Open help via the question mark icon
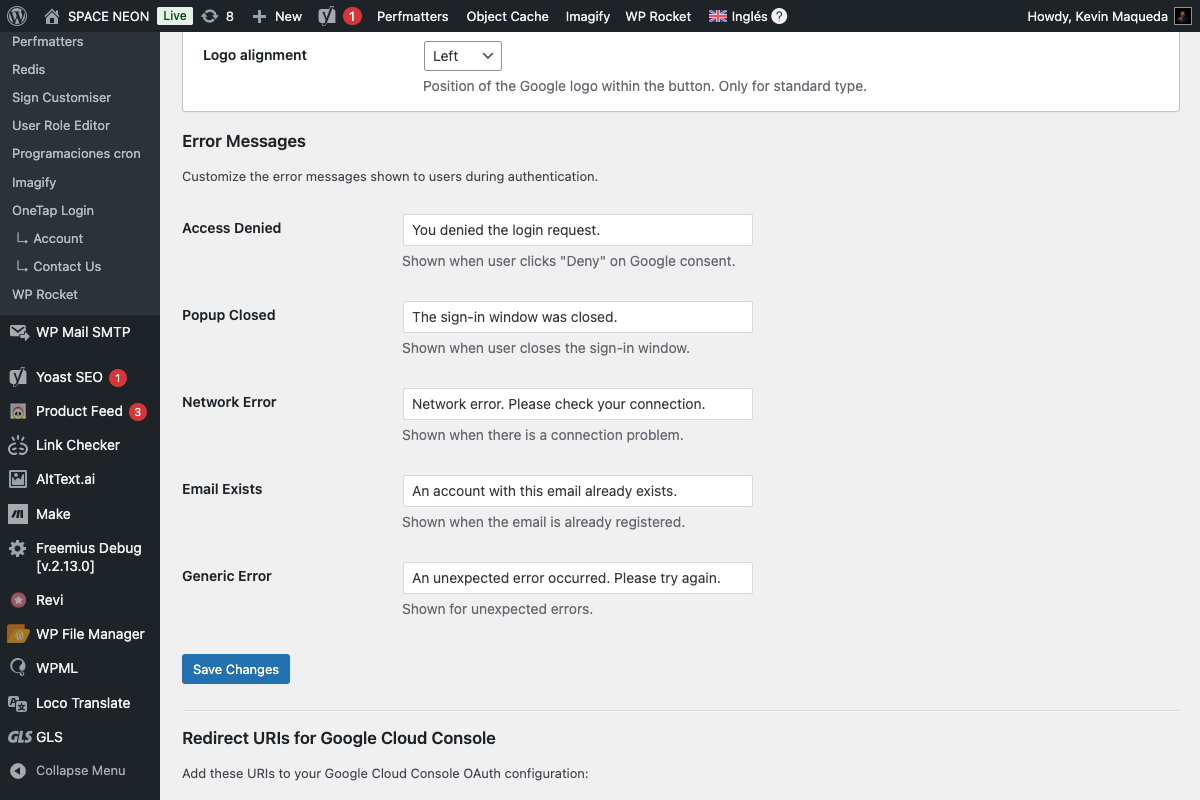 [778, 16]
